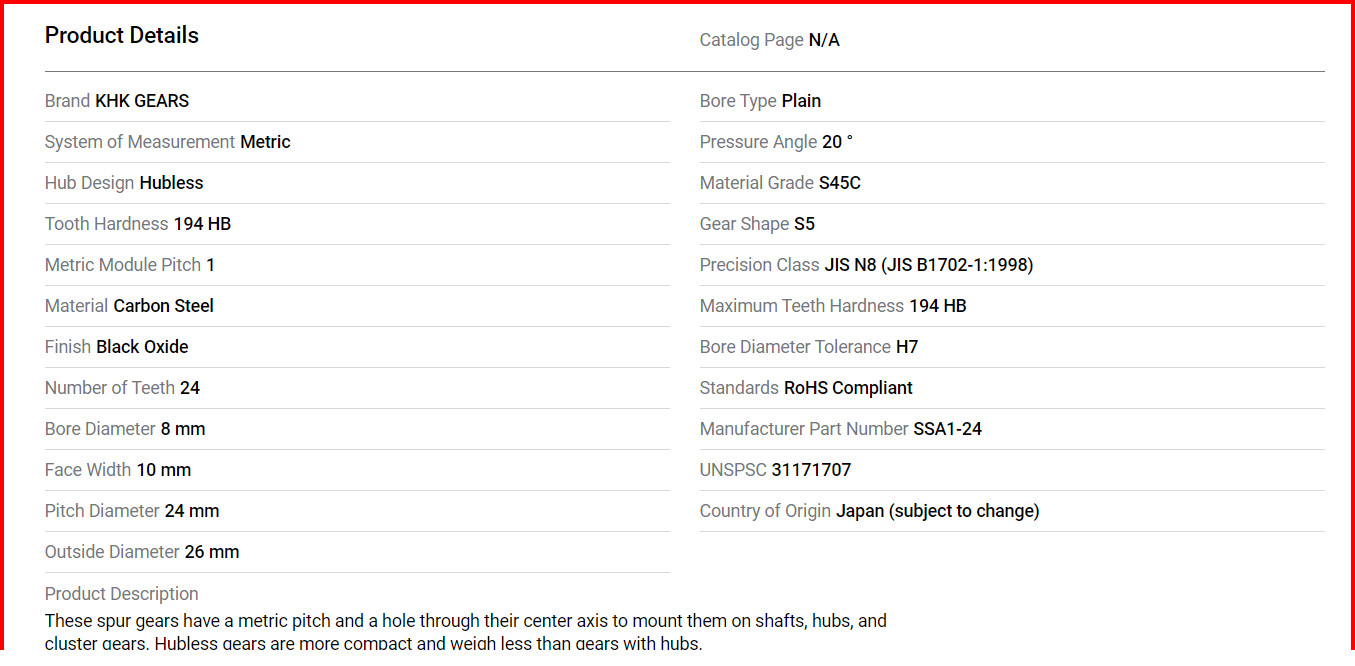
Task: Click the Number of Teeth 24 row
Action: tap(357, 388)
